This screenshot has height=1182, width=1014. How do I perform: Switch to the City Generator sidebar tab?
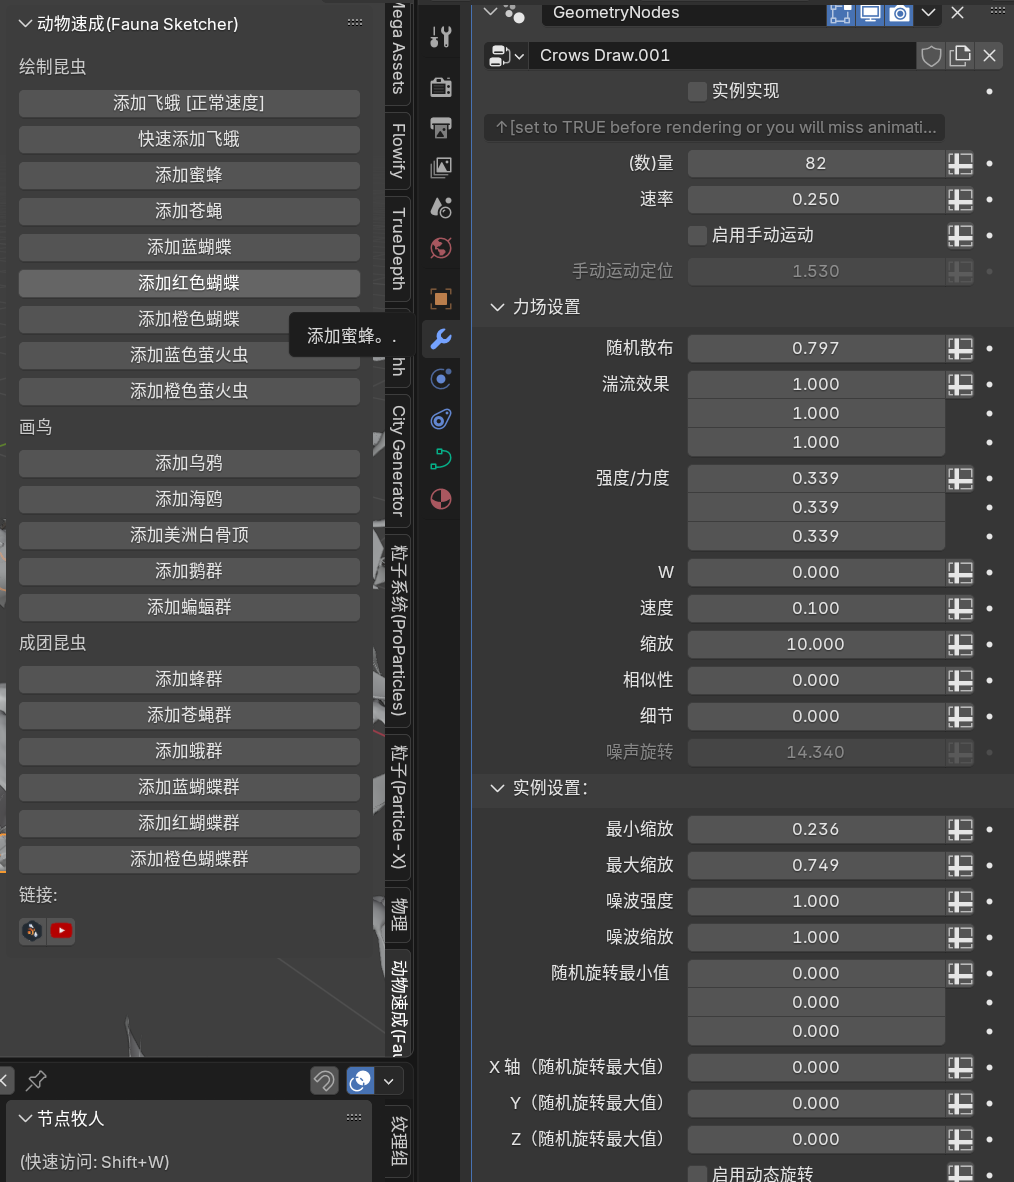[398, 461]
